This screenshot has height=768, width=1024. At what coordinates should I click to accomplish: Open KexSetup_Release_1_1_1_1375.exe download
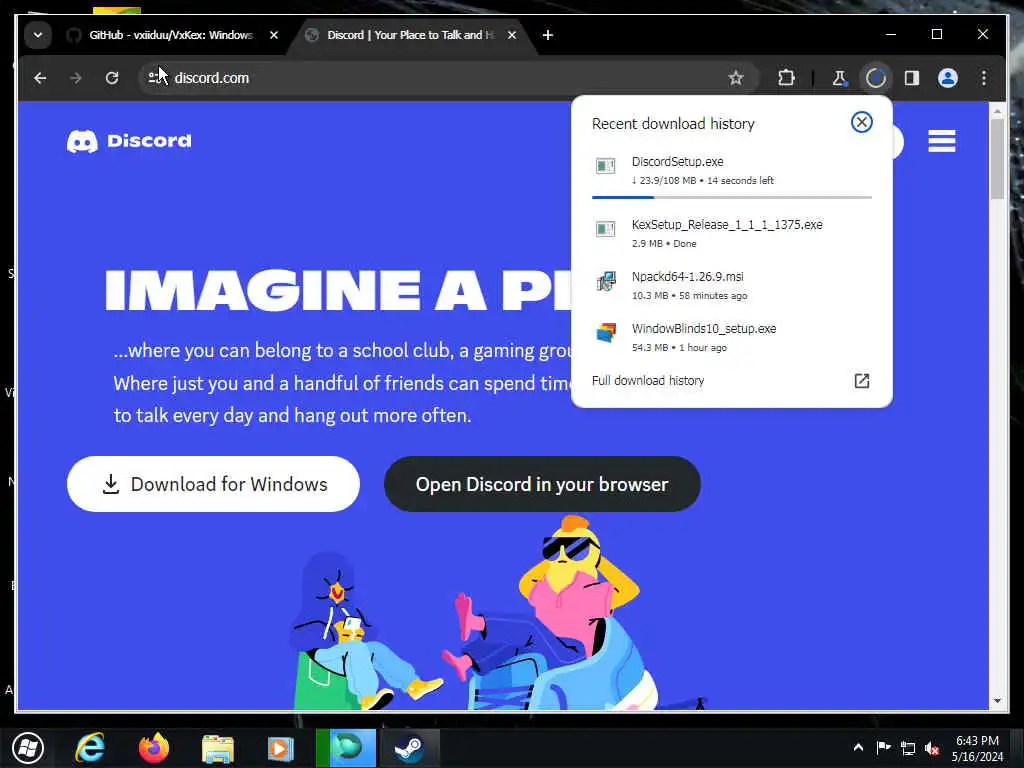click(x=731, y=233)
